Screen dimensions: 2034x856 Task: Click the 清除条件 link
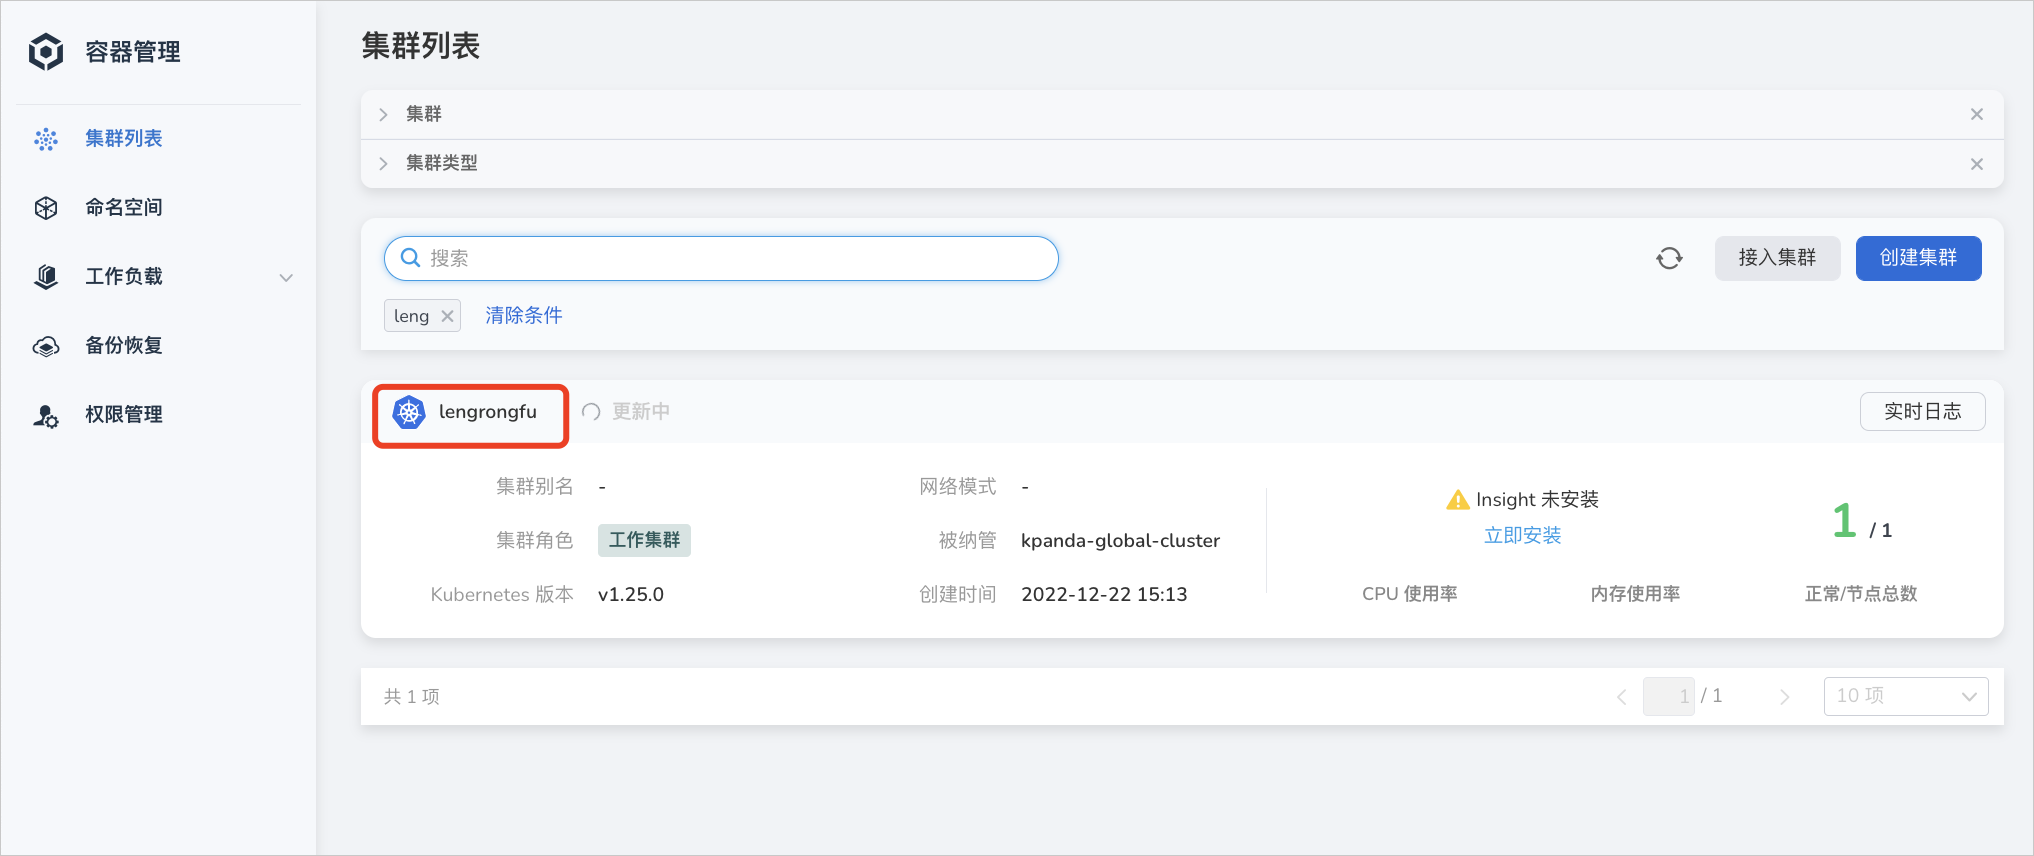point(524,316)
